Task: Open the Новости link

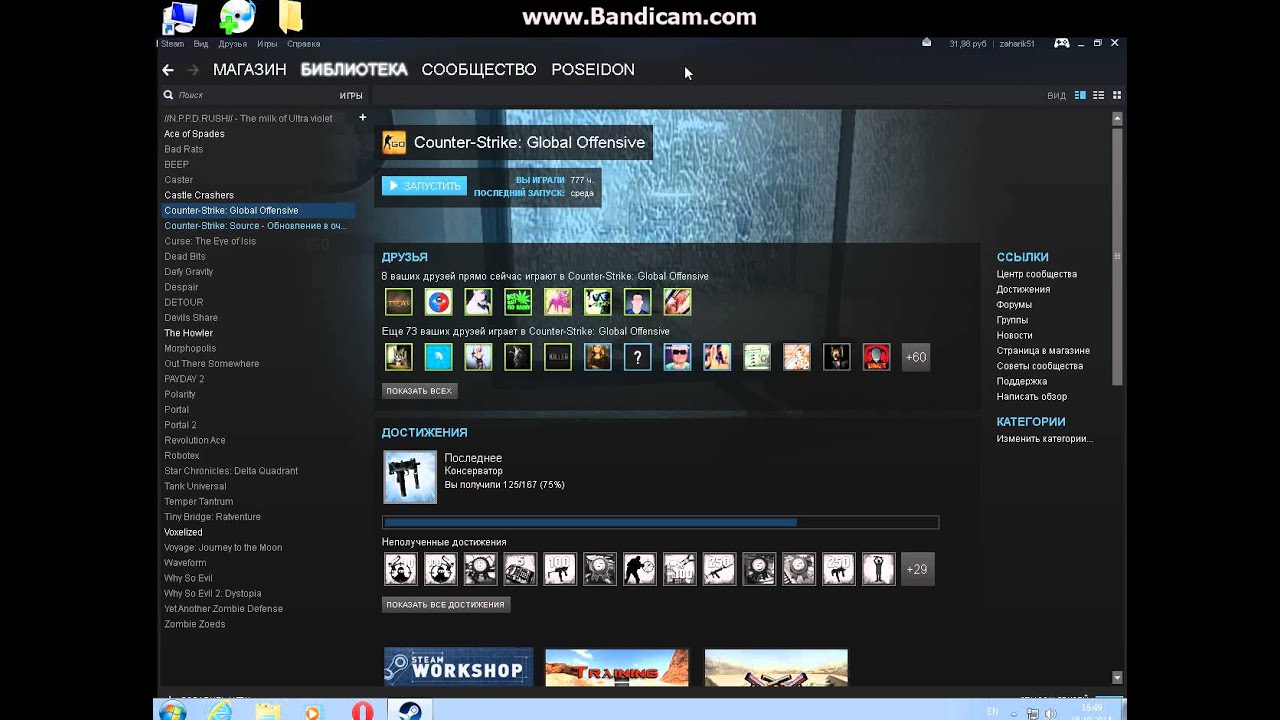Action: pos(1014,335)
